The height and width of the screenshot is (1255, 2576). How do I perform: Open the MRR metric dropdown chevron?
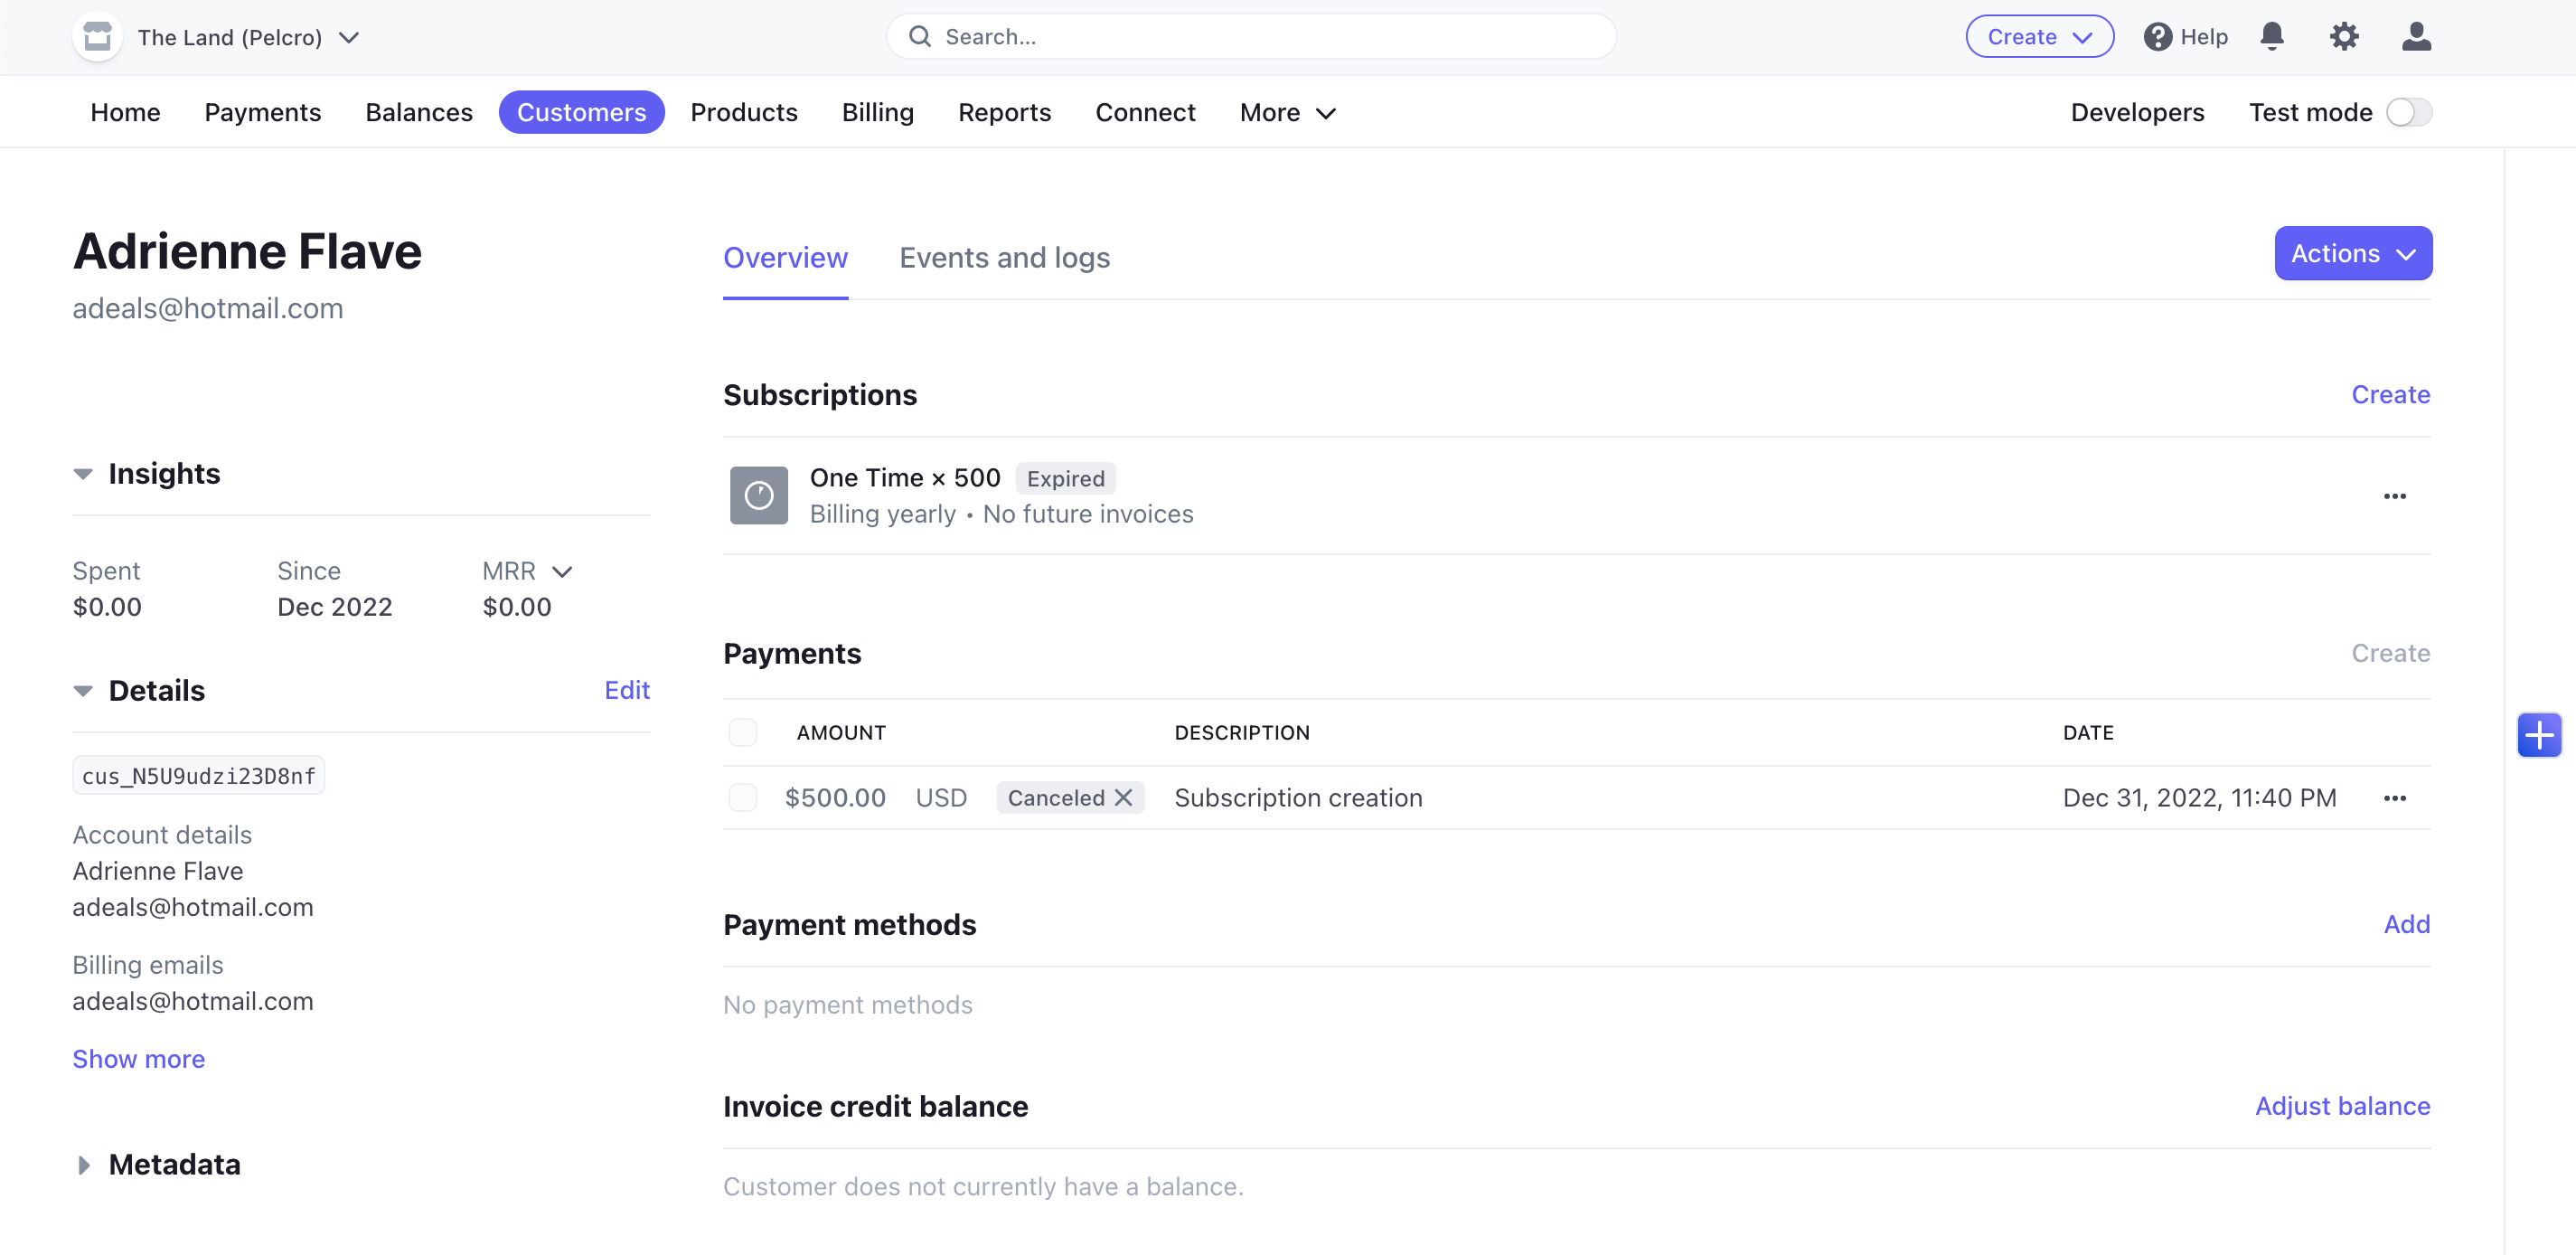click(x=562, y=572)
